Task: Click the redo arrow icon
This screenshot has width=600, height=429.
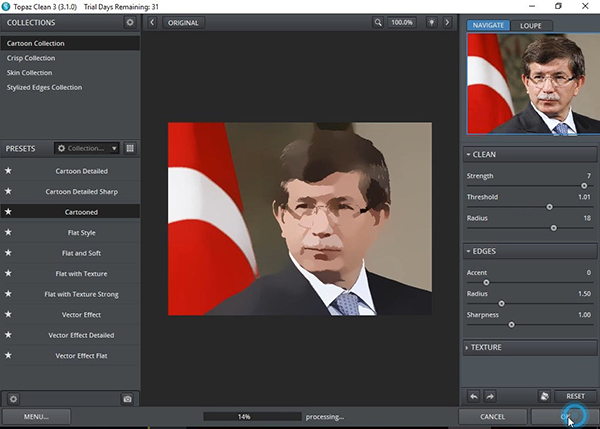Action: 490,396
